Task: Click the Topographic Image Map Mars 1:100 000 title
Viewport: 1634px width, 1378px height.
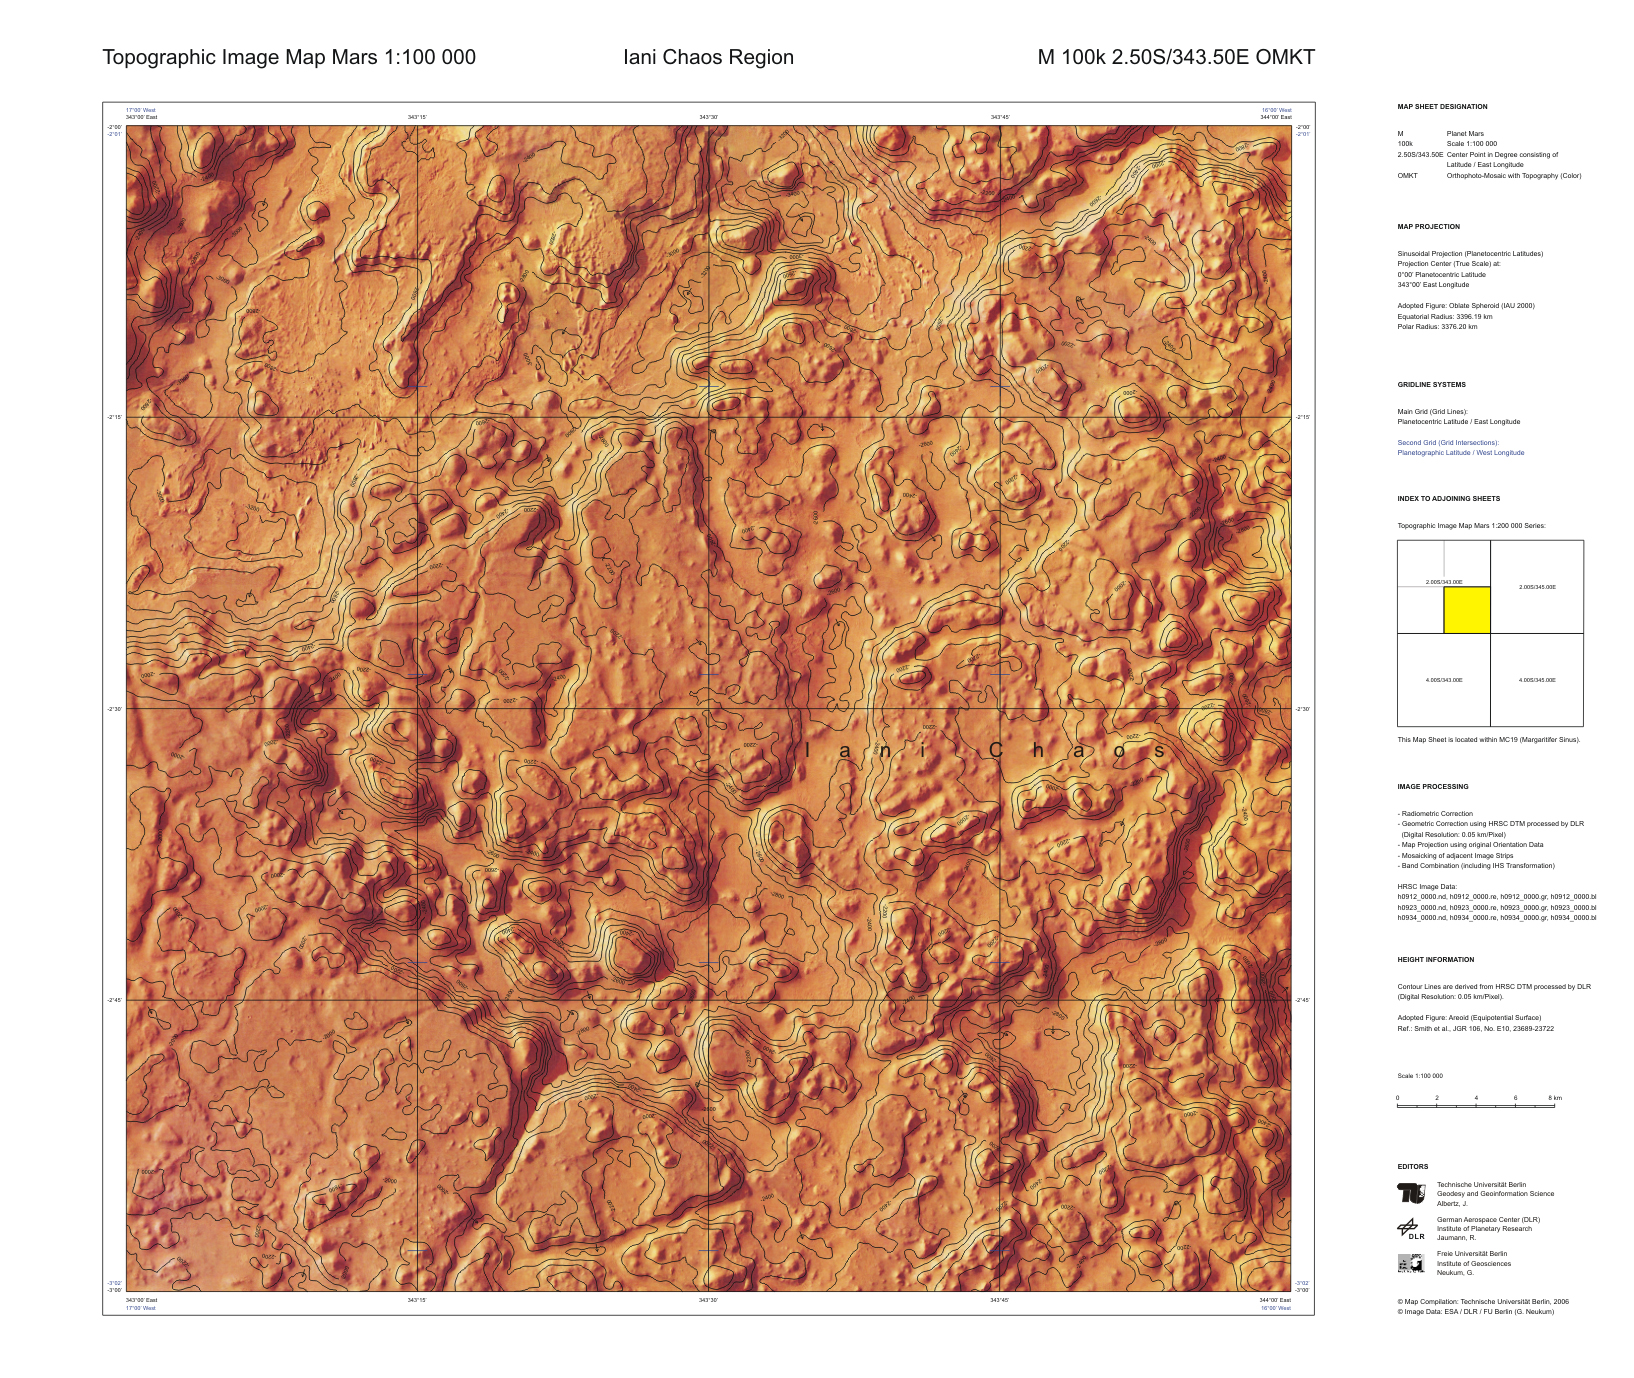Action: coord(289,57)
